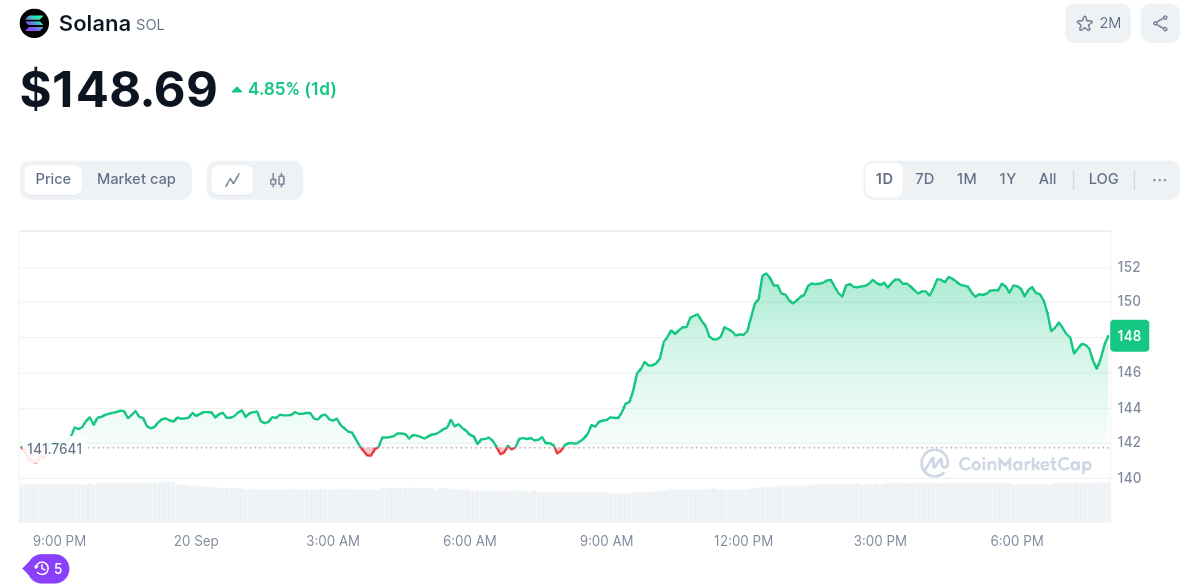Image resolution: width=1194 pixels, height=587 pixels.
Task: Open the extra chart options menu
Action: tap(1158, 179)
